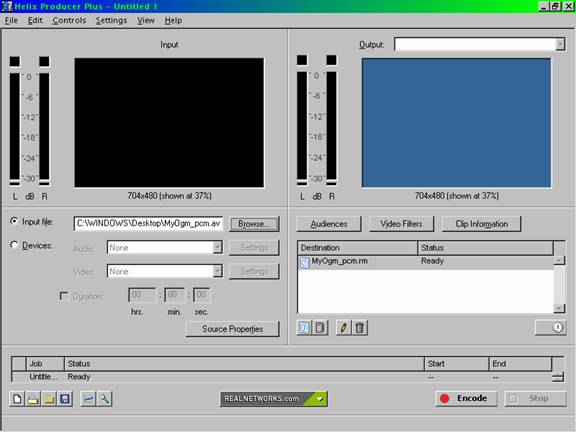Click the edit destination pencil icon
The height and width of the screenshot is (432, 576).
[343, 327]
